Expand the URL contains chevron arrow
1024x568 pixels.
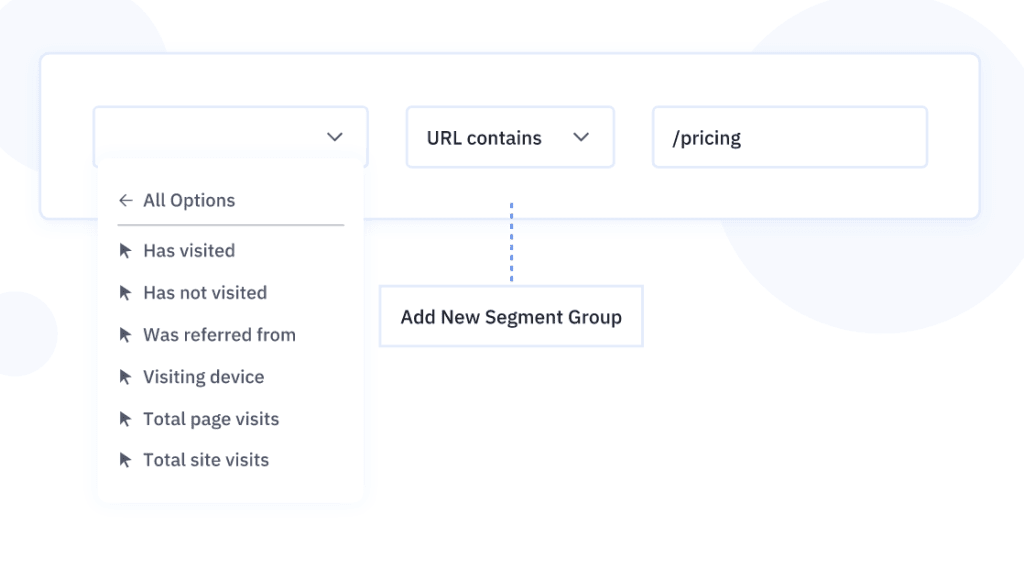point(581,137)
